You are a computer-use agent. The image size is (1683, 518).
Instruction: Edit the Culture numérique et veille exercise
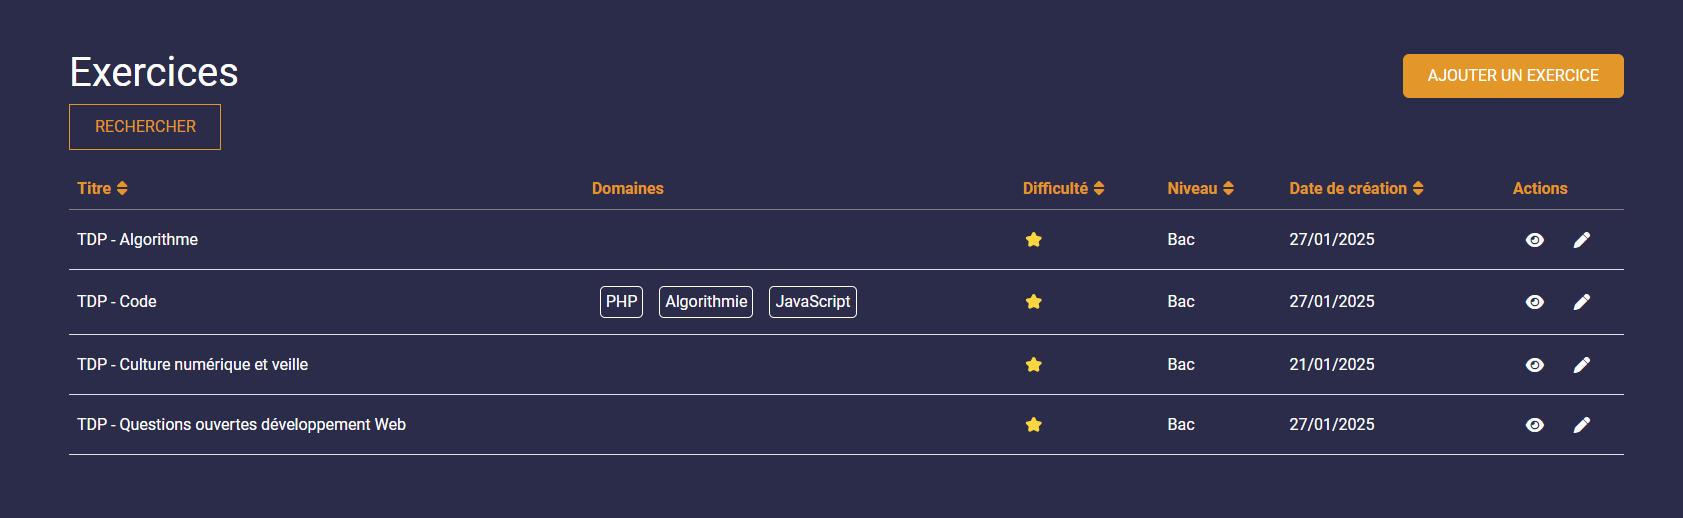point(1582,365)
